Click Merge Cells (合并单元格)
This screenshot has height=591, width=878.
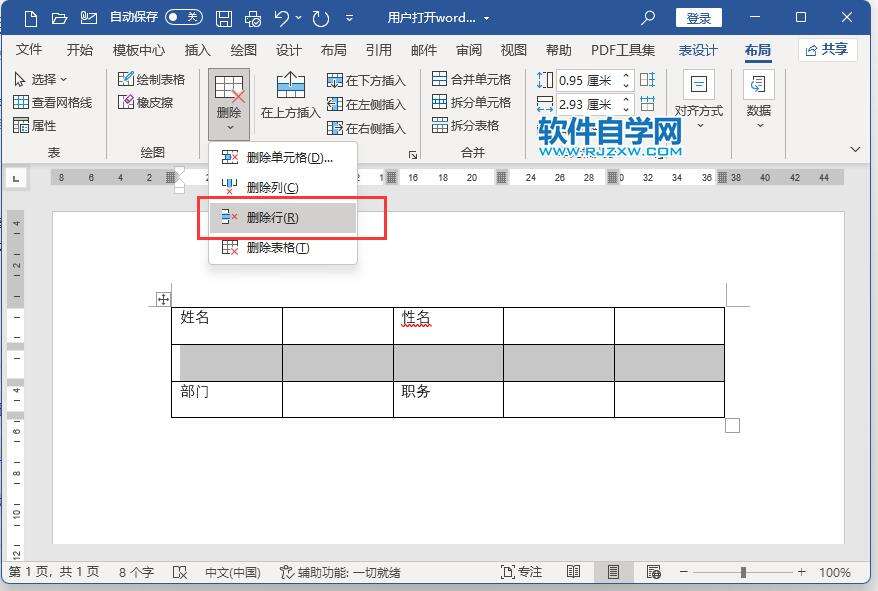(x=471, y=79)
